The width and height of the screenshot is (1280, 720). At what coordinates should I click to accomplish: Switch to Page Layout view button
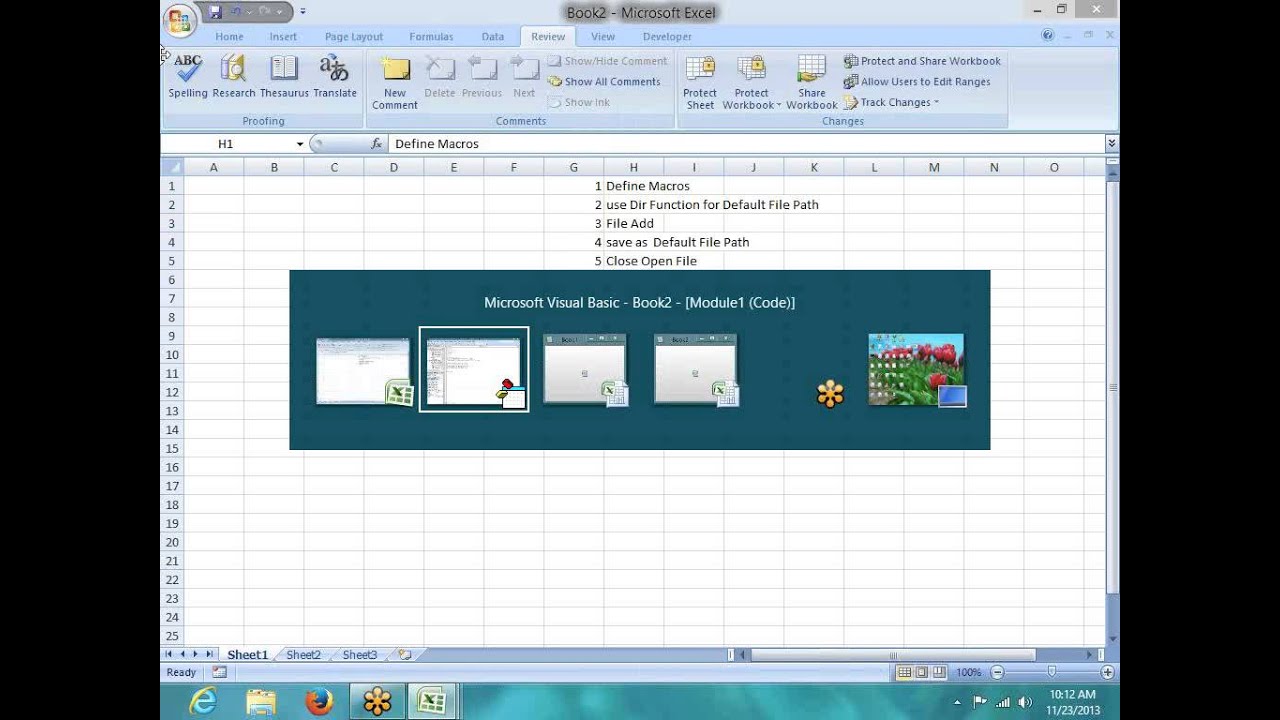(x=922, y=673)
